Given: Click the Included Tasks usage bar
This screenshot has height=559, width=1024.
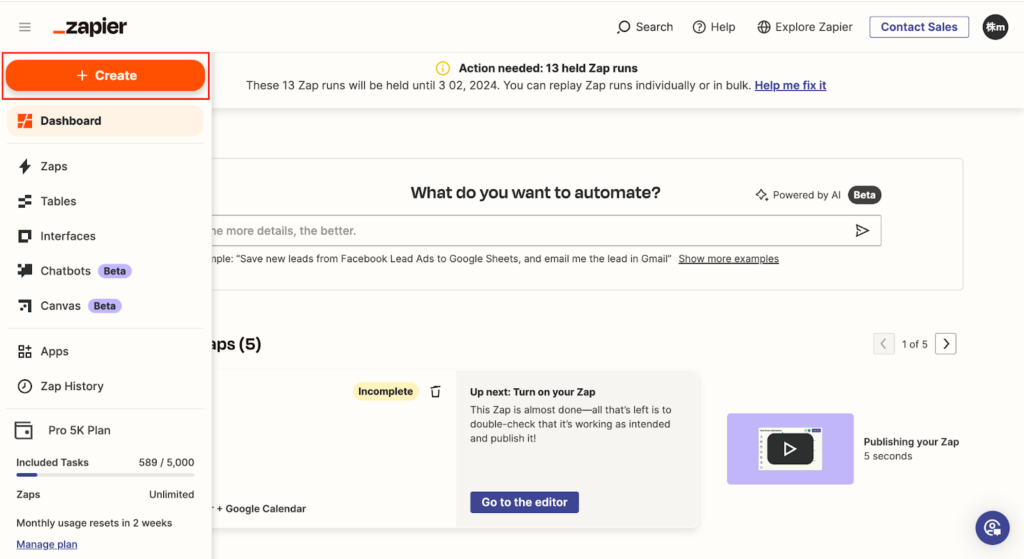Looking at the screenshot, I should tap(105, 475).
